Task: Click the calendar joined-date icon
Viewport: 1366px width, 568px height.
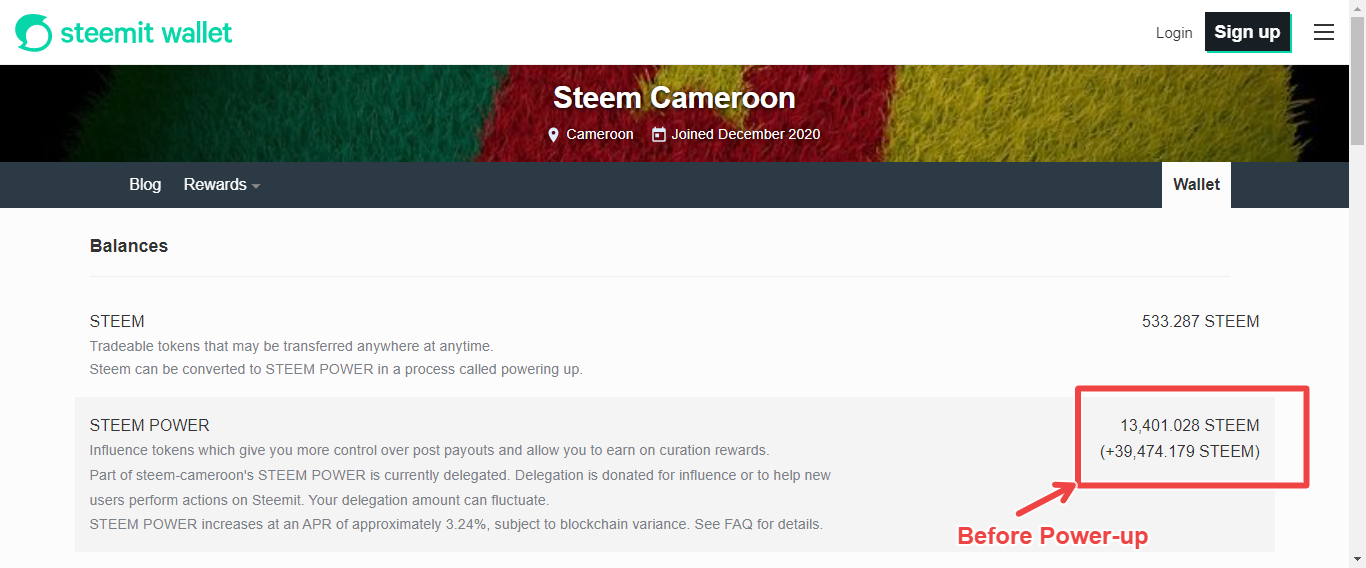Action: (658, 134)
